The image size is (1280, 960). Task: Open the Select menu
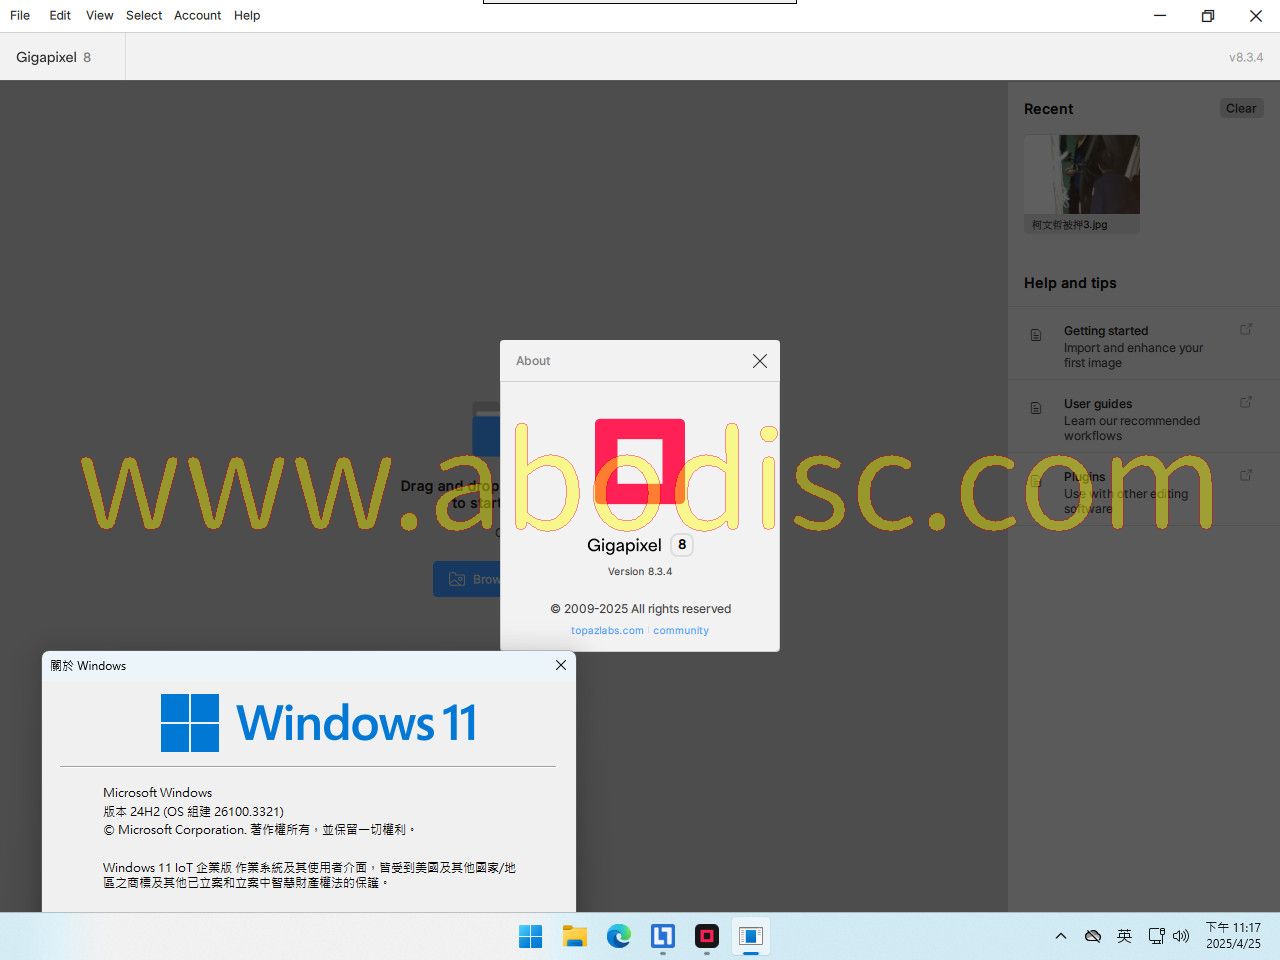click(x=144, y=15)
